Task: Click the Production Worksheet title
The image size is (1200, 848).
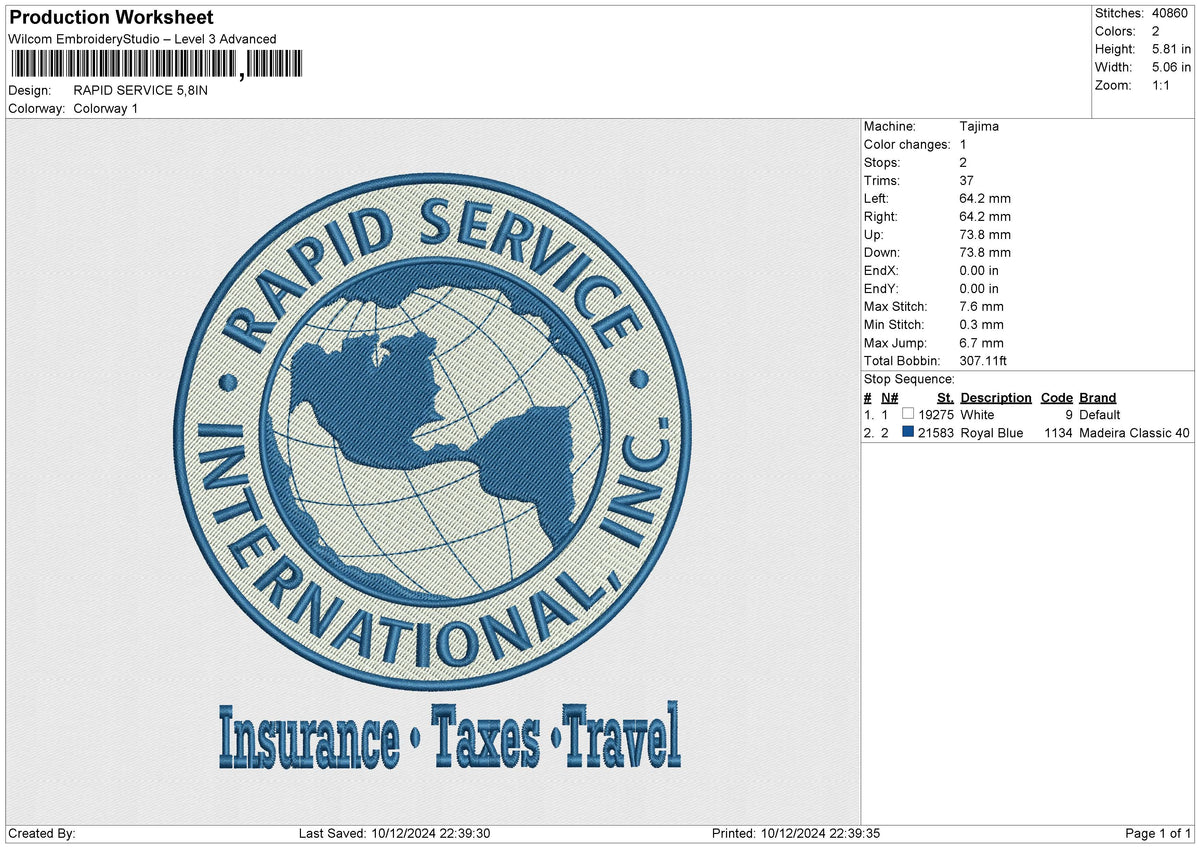Action: (x=110, y=18)
